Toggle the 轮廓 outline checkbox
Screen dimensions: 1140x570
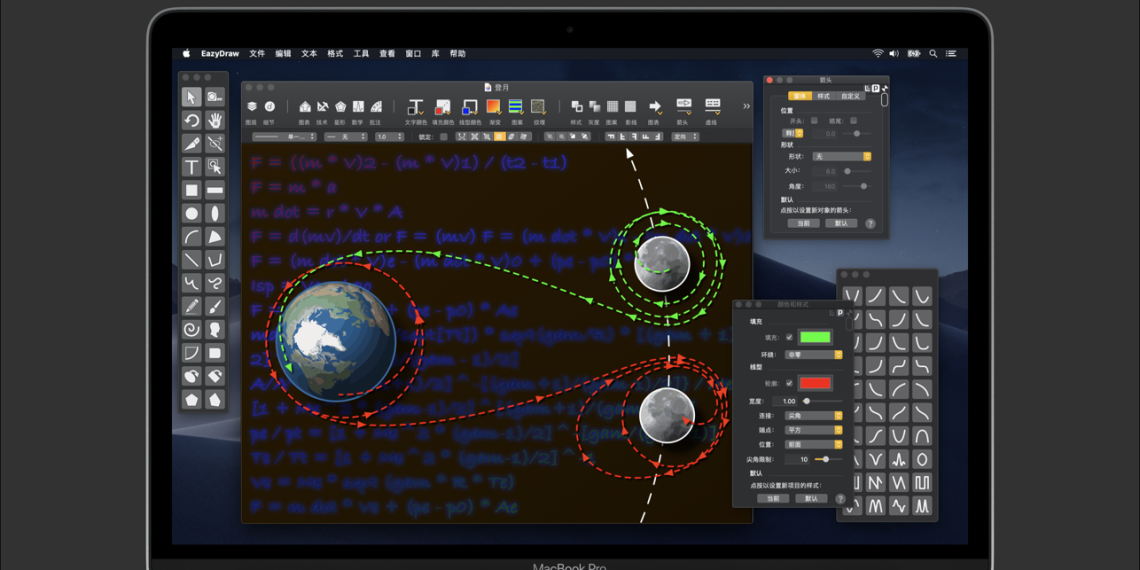coord(790,383)
